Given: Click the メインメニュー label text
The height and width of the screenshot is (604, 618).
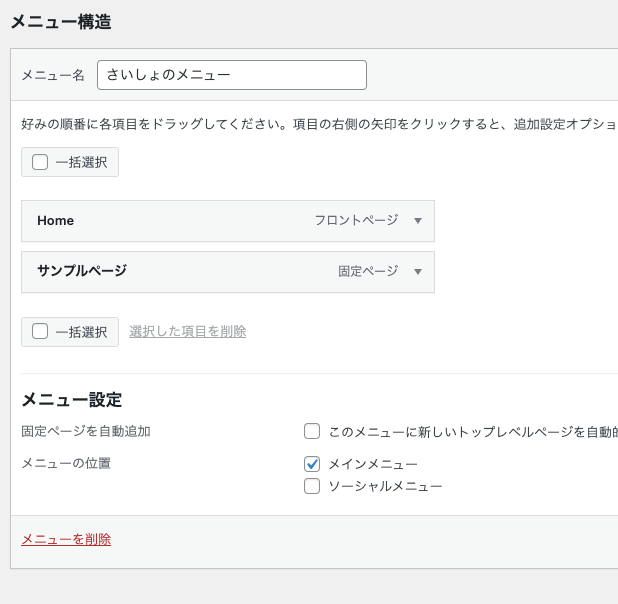Looking at the screenshot, I should 373,464.
